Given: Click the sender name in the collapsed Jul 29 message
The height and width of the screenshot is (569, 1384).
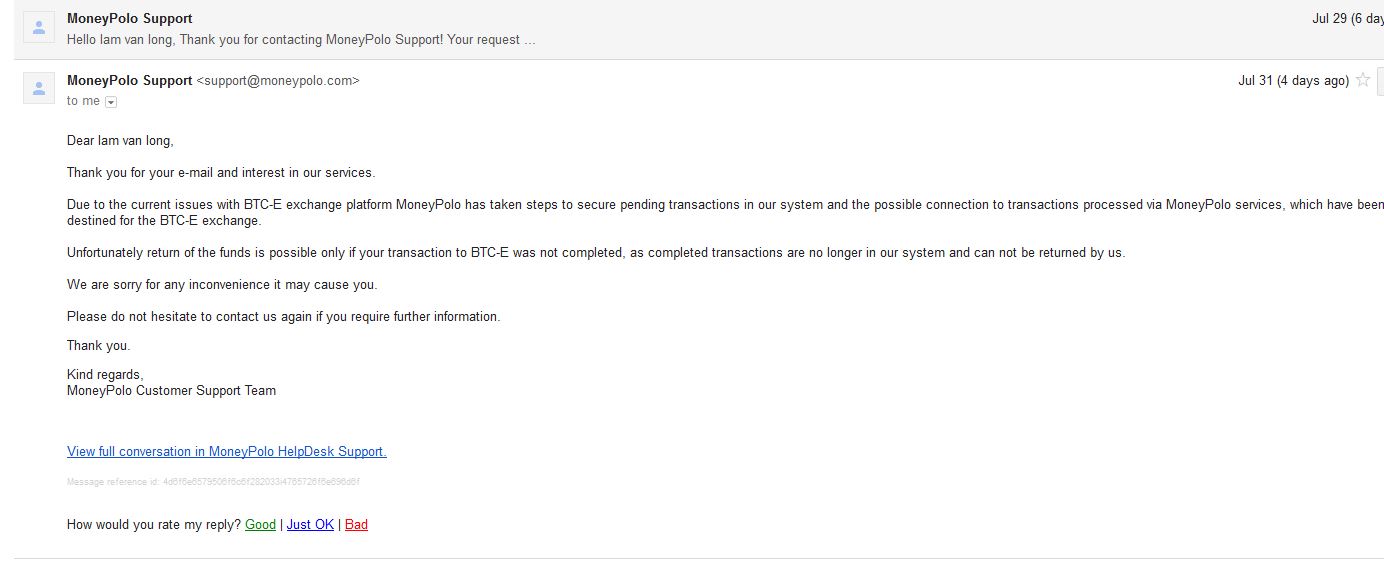Looking at the screenshot, I should pos(129,19).
